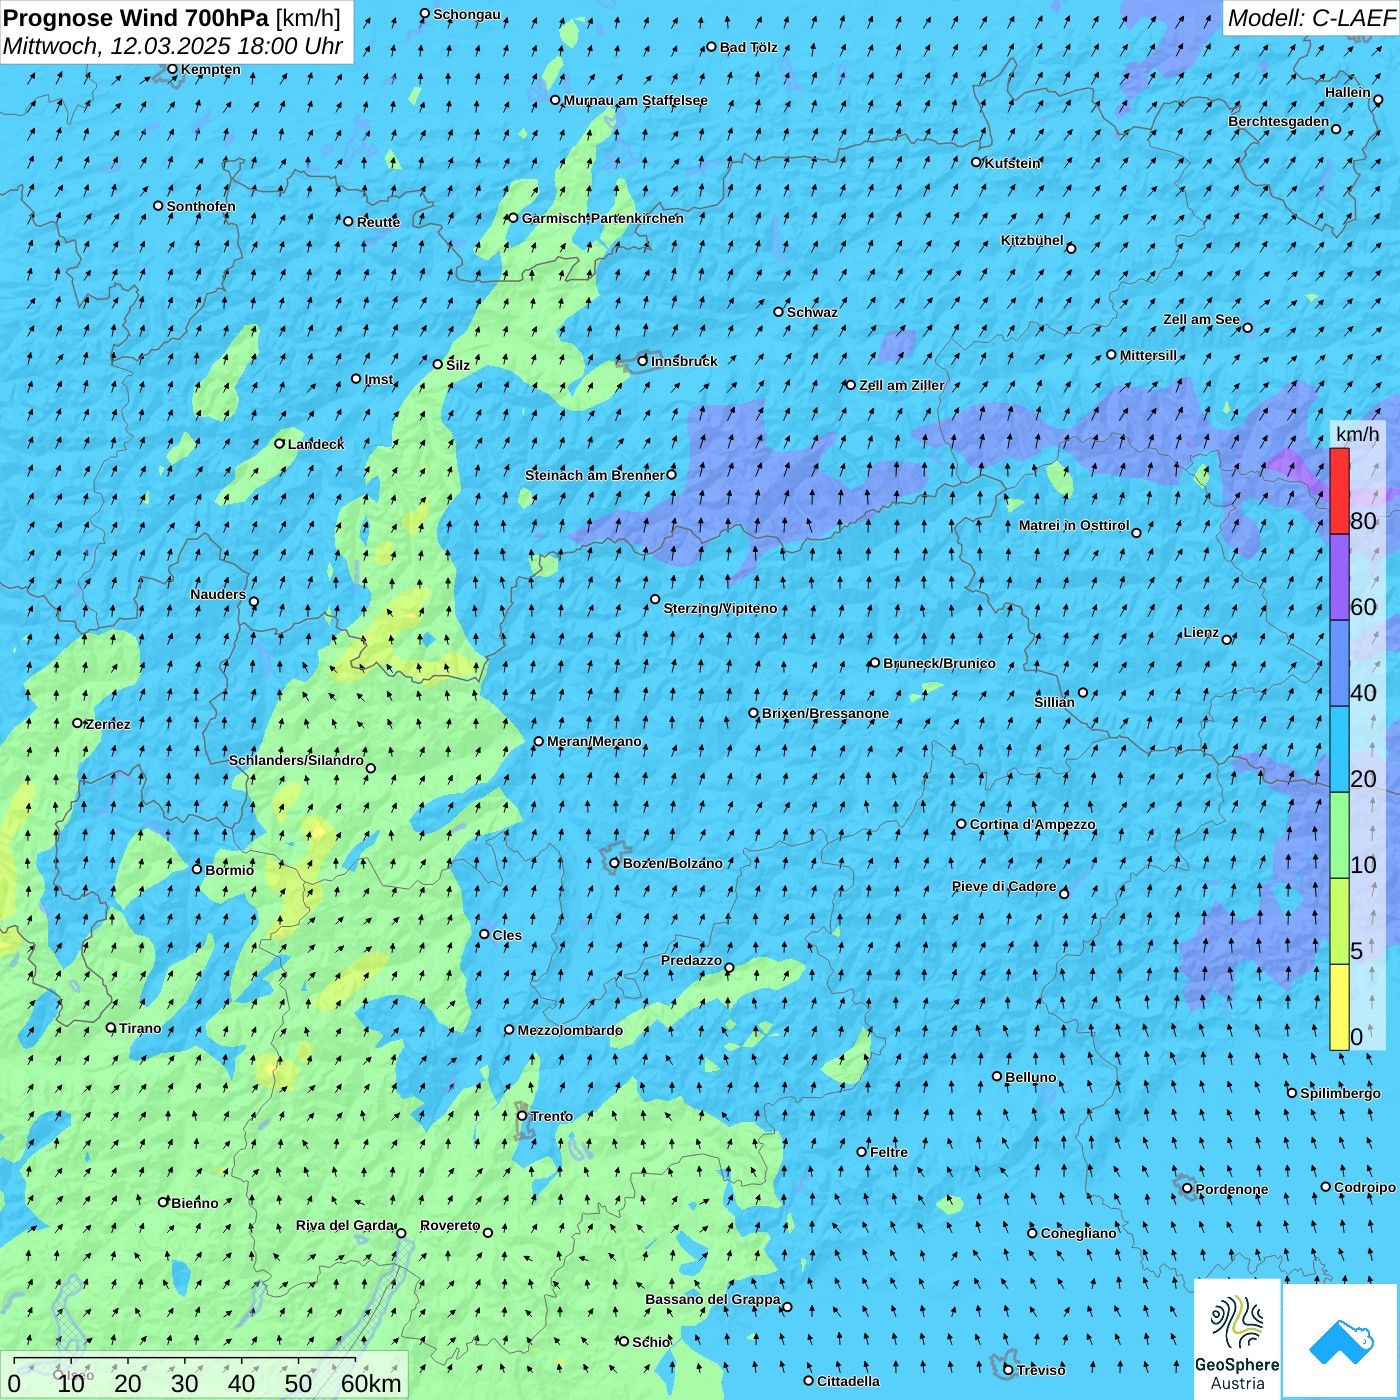Click the 'Sillian' label
Viewport: 1400px width, 1400px height.
pos(1054,702)
